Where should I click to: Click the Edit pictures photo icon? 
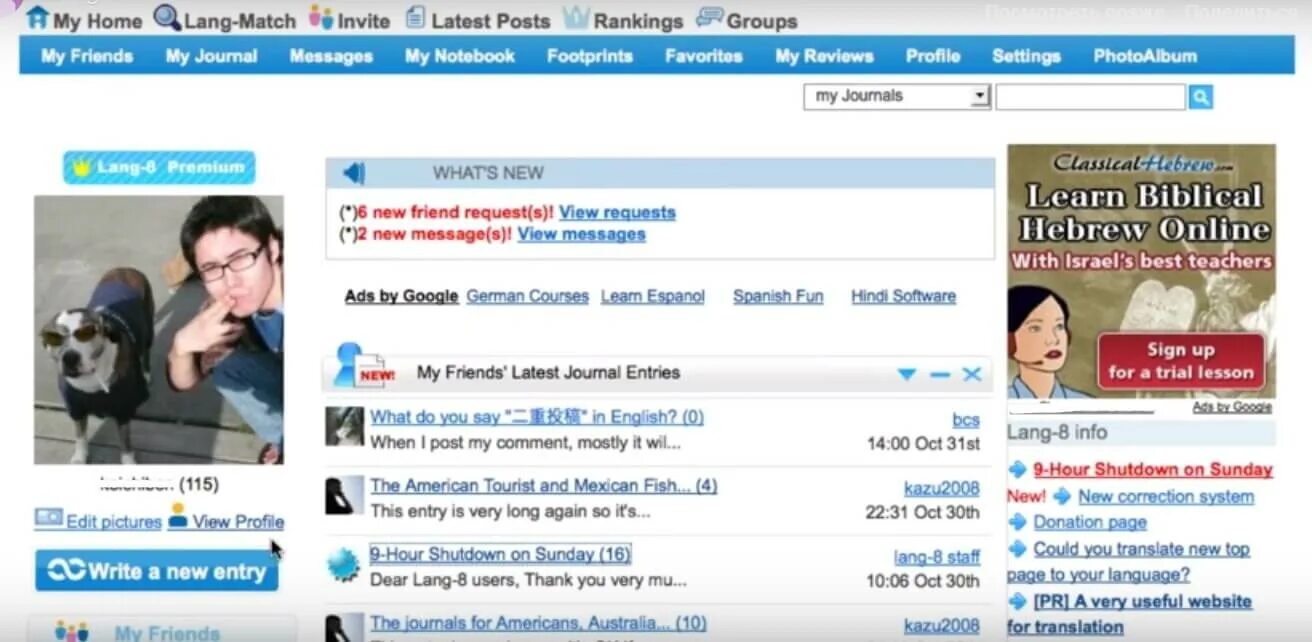click(x=48, y=518)
